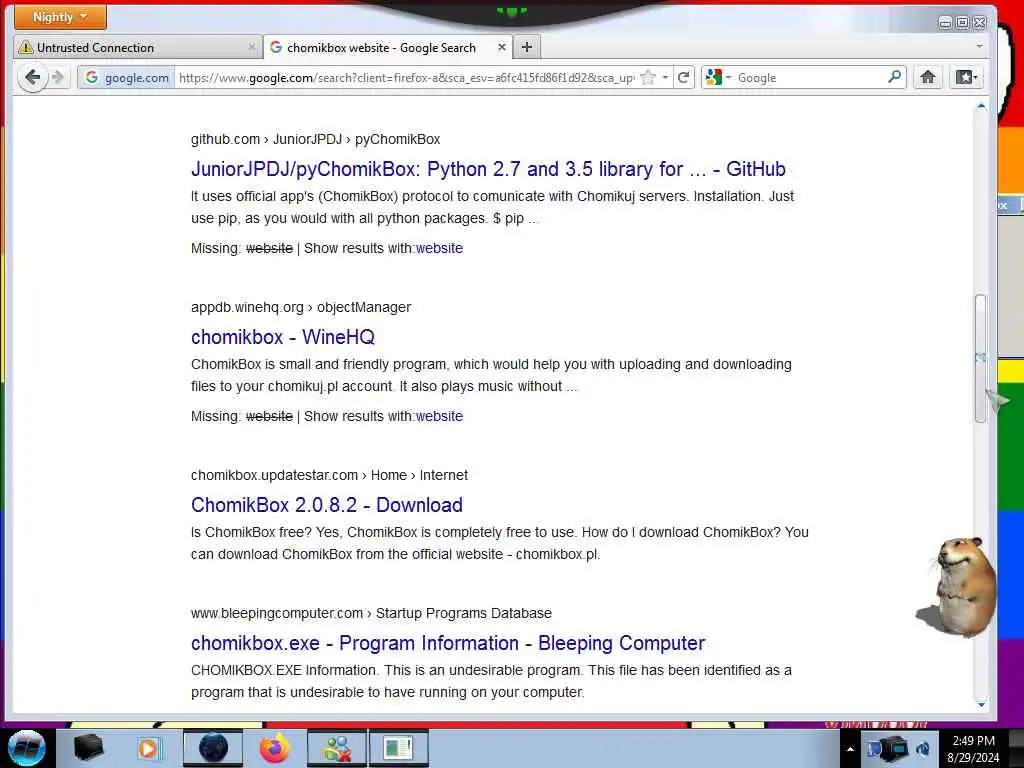The image size is (1024, 768).
Task: Reload the current page
Action: coord(683,78)
